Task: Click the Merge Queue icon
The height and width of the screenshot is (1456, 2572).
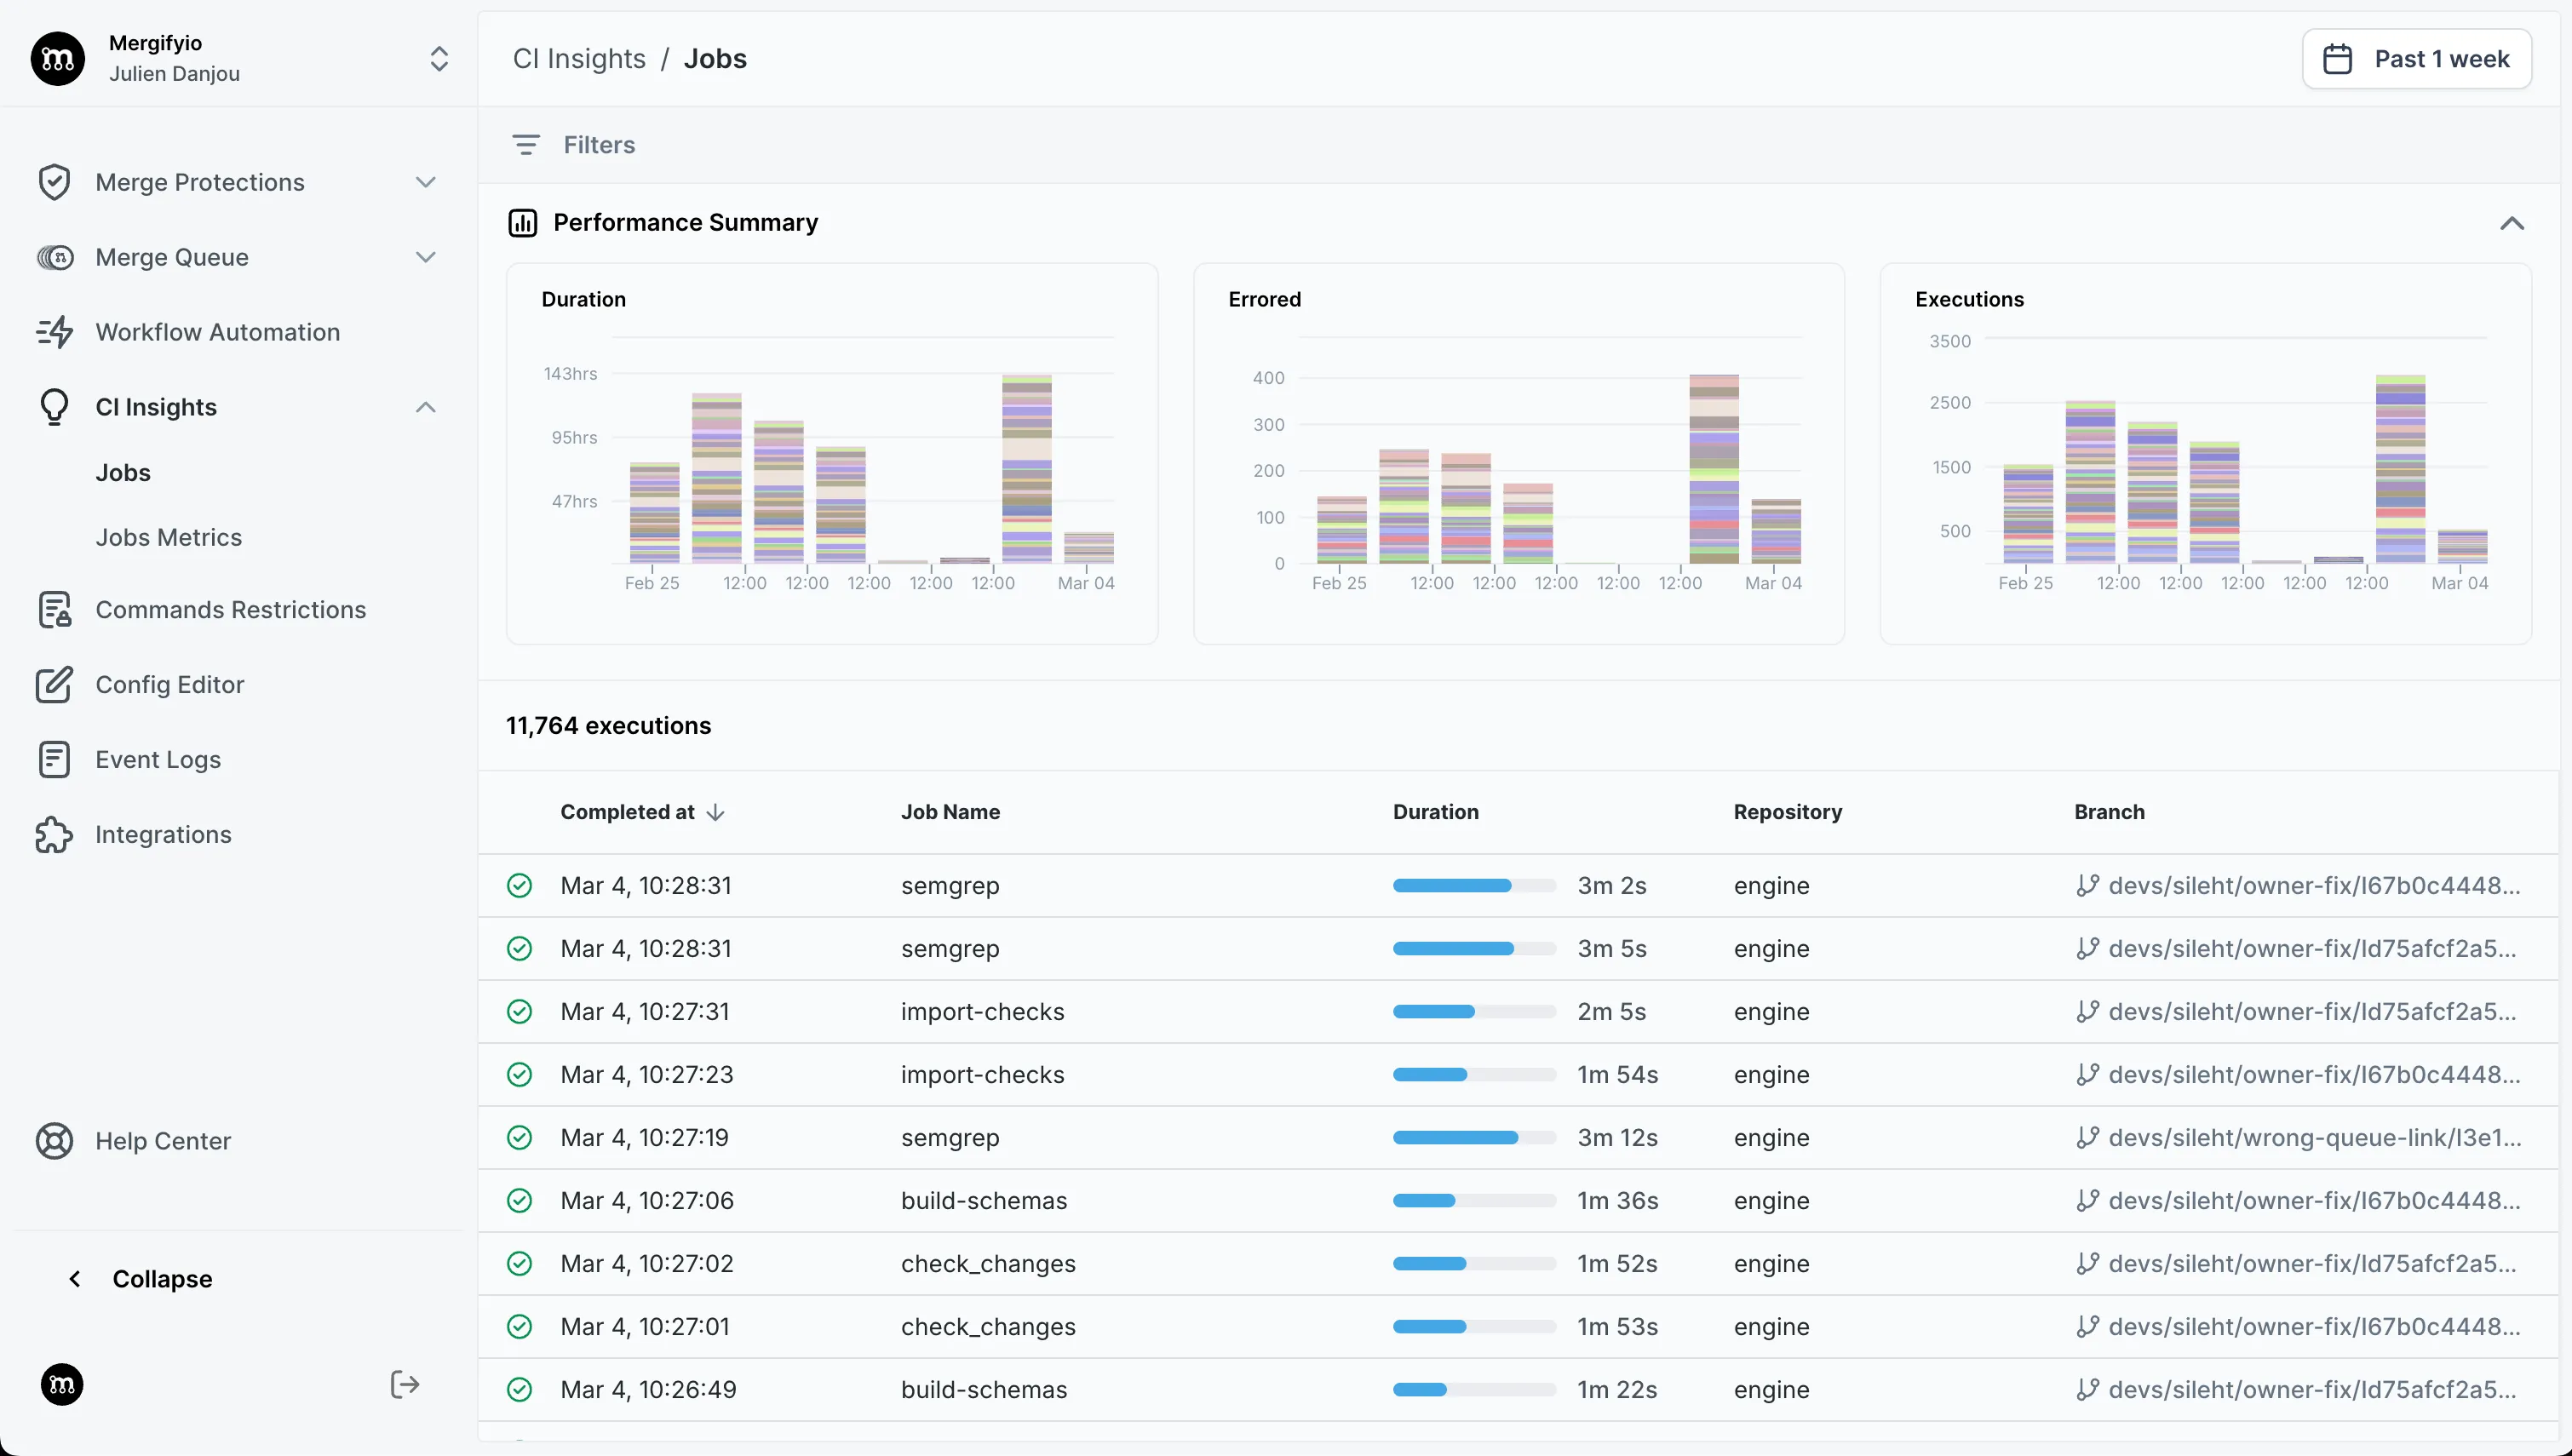Action: click(x=55, y=257)
